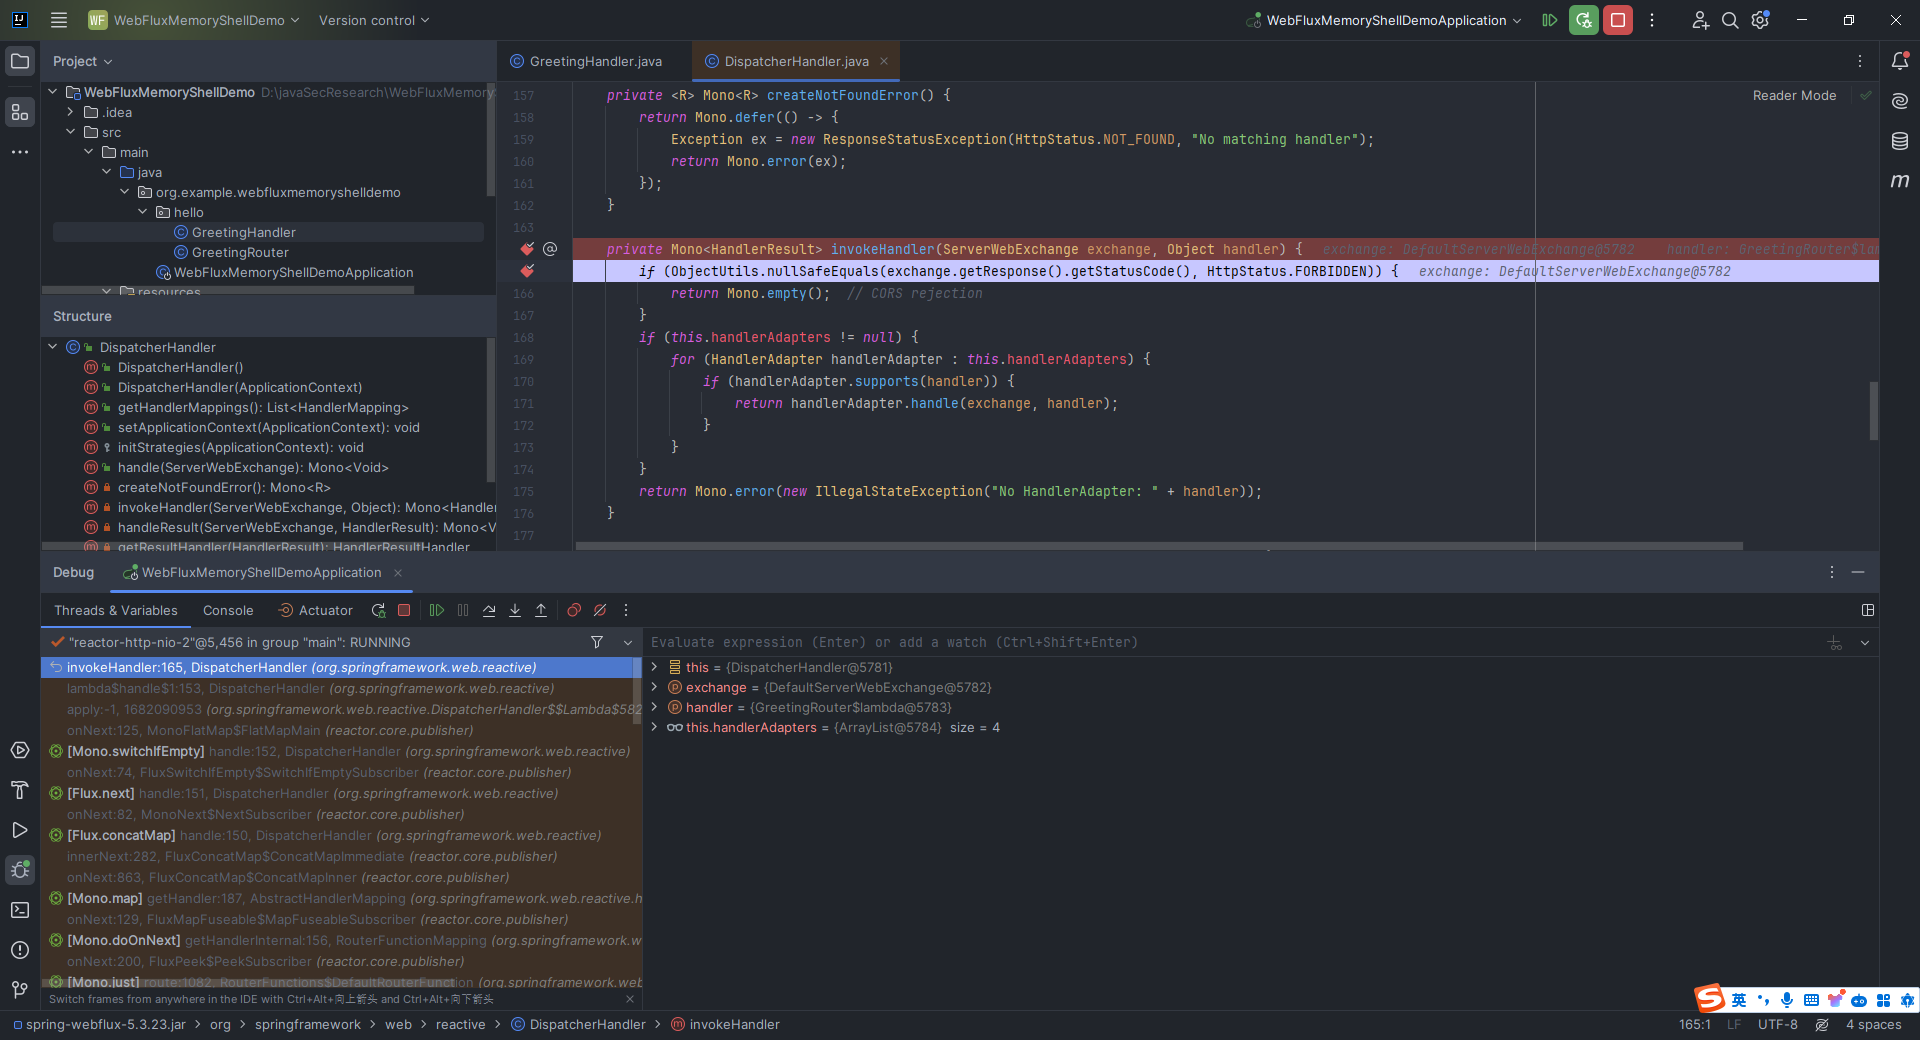1920x1040 pixels.
Task: Open the Maven tool window
Action: point(1900,181)
